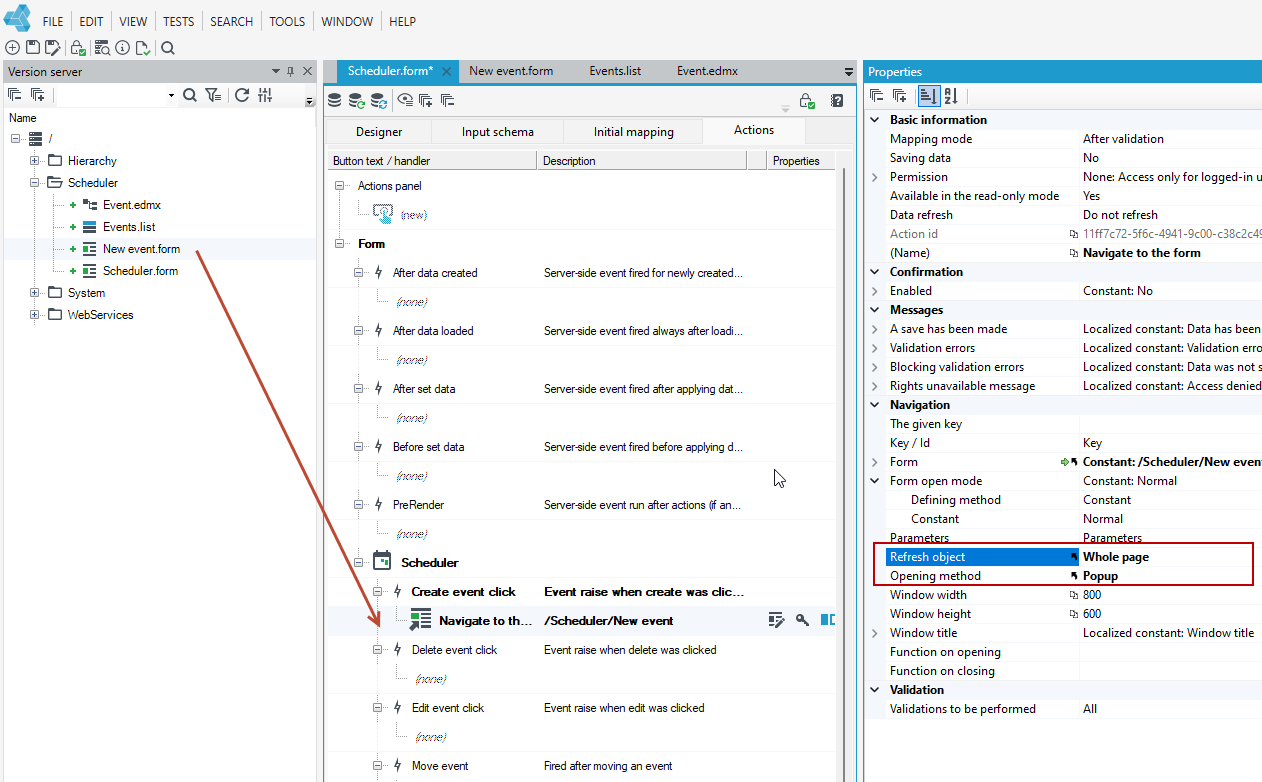The height and width of the screenshot is (782, 1262).
Task: Click the alphabetical sort icon in Properties toolbar
Action: coord(951,96)
